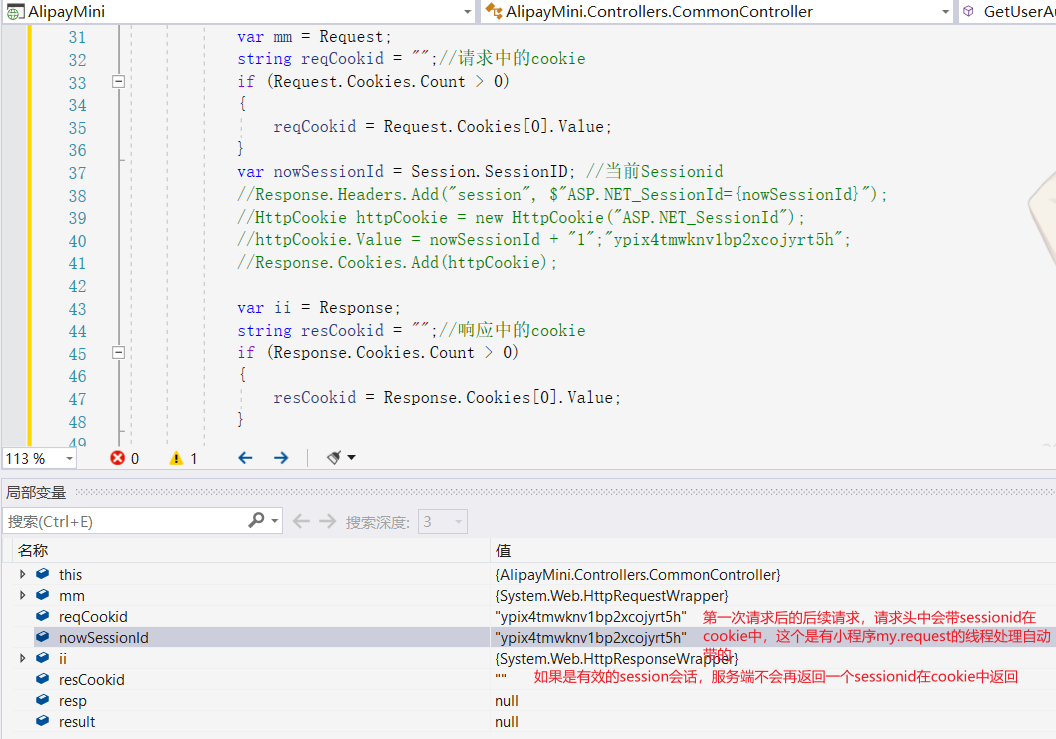Click the 值 column header
The height and width of the screenshot is (739, 1056).
504,550
